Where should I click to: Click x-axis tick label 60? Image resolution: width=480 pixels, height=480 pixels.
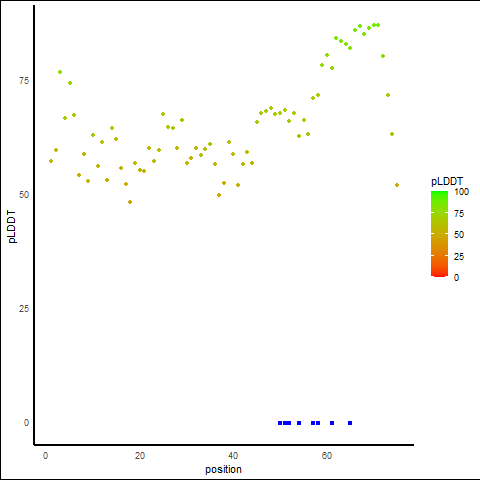(x=327, y=456)
